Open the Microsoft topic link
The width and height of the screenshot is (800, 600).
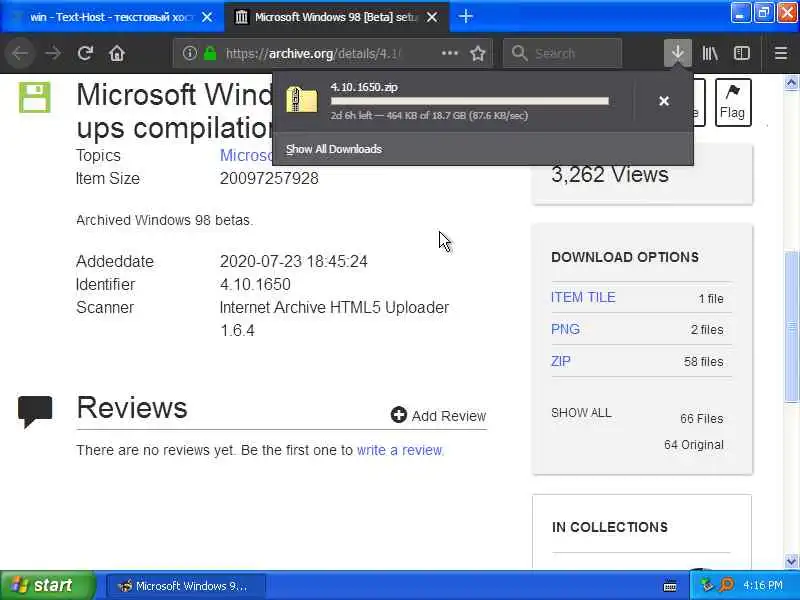point(246,155)
